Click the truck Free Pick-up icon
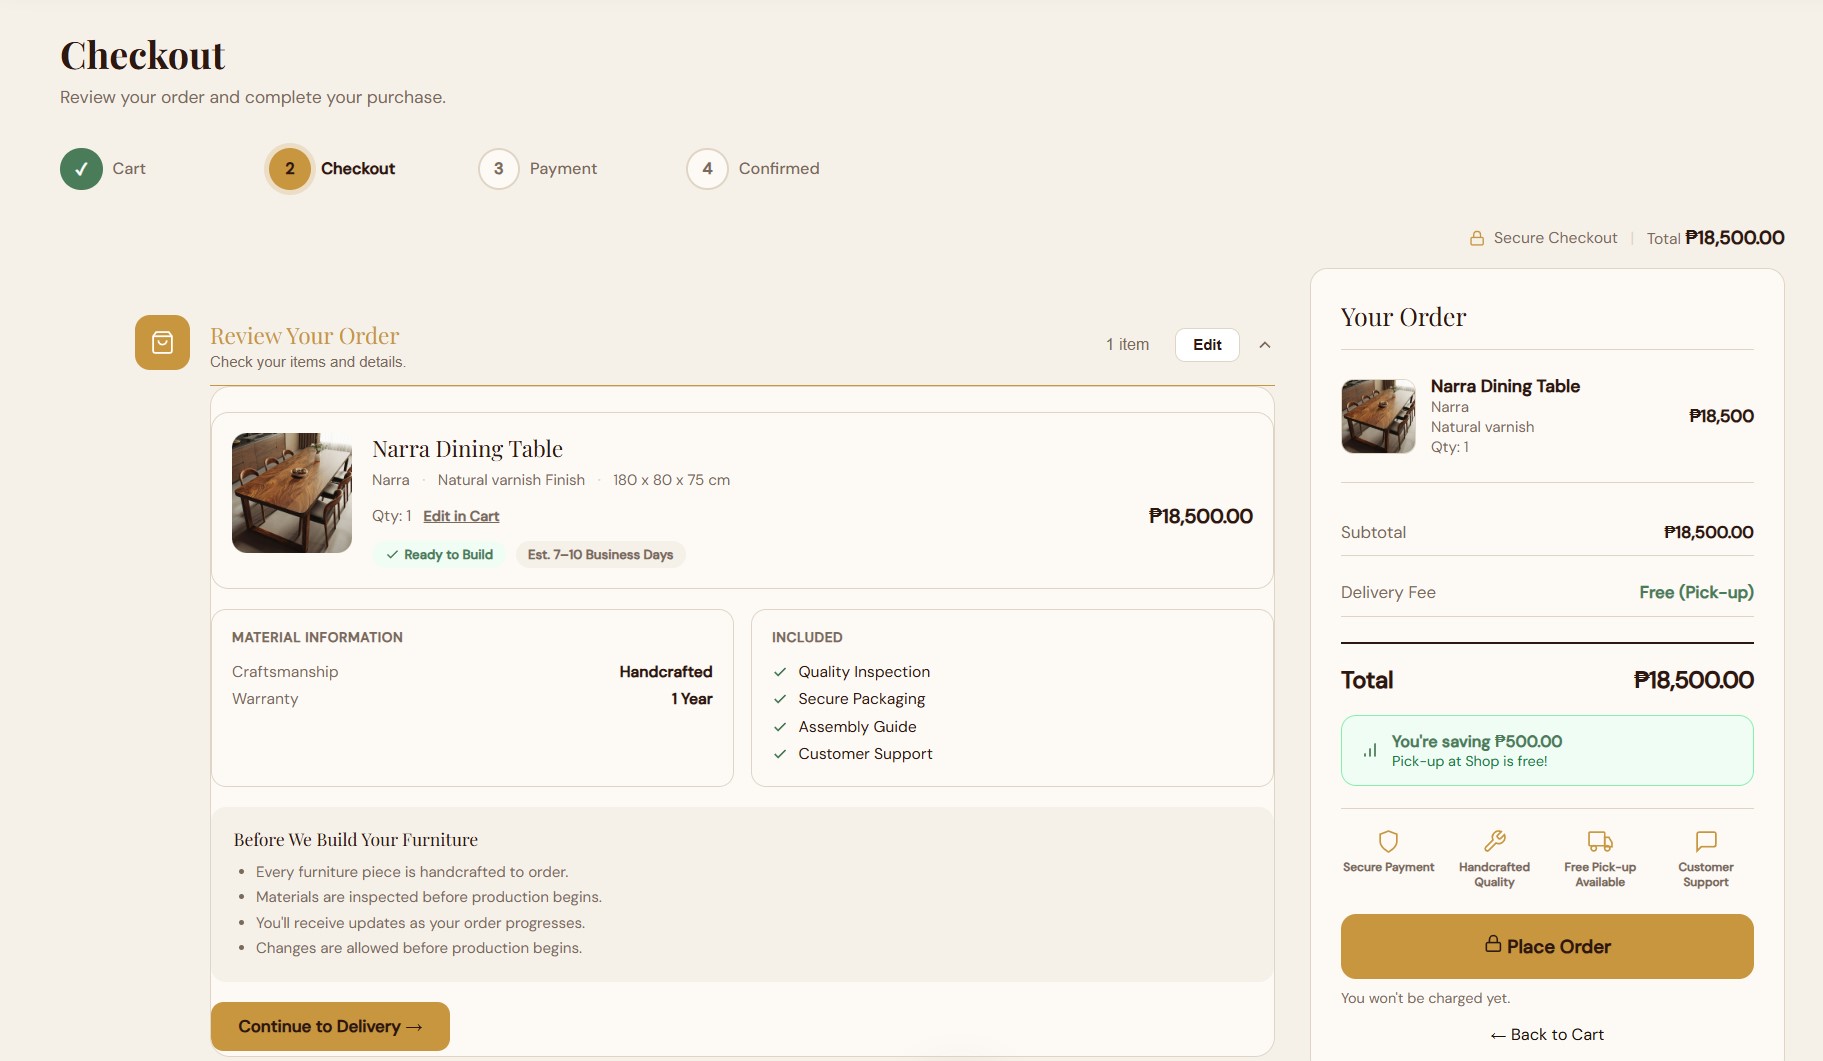 [x=1600, y=841]
